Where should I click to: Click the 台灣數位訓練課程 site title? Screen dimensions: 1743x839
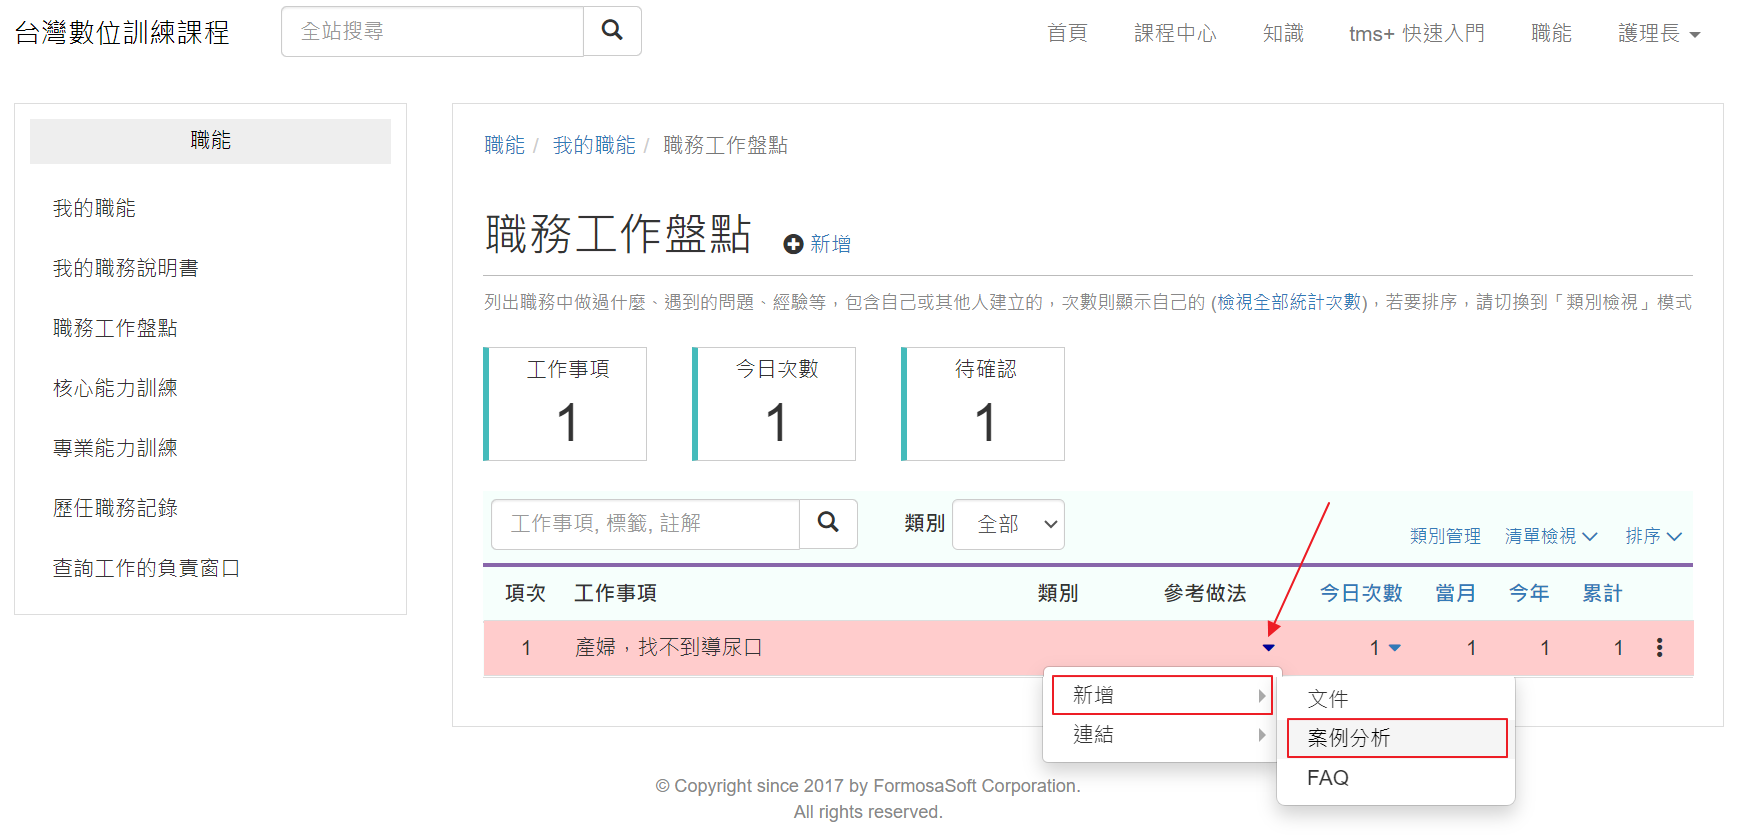pyautogui.click(x=122, y=33)
